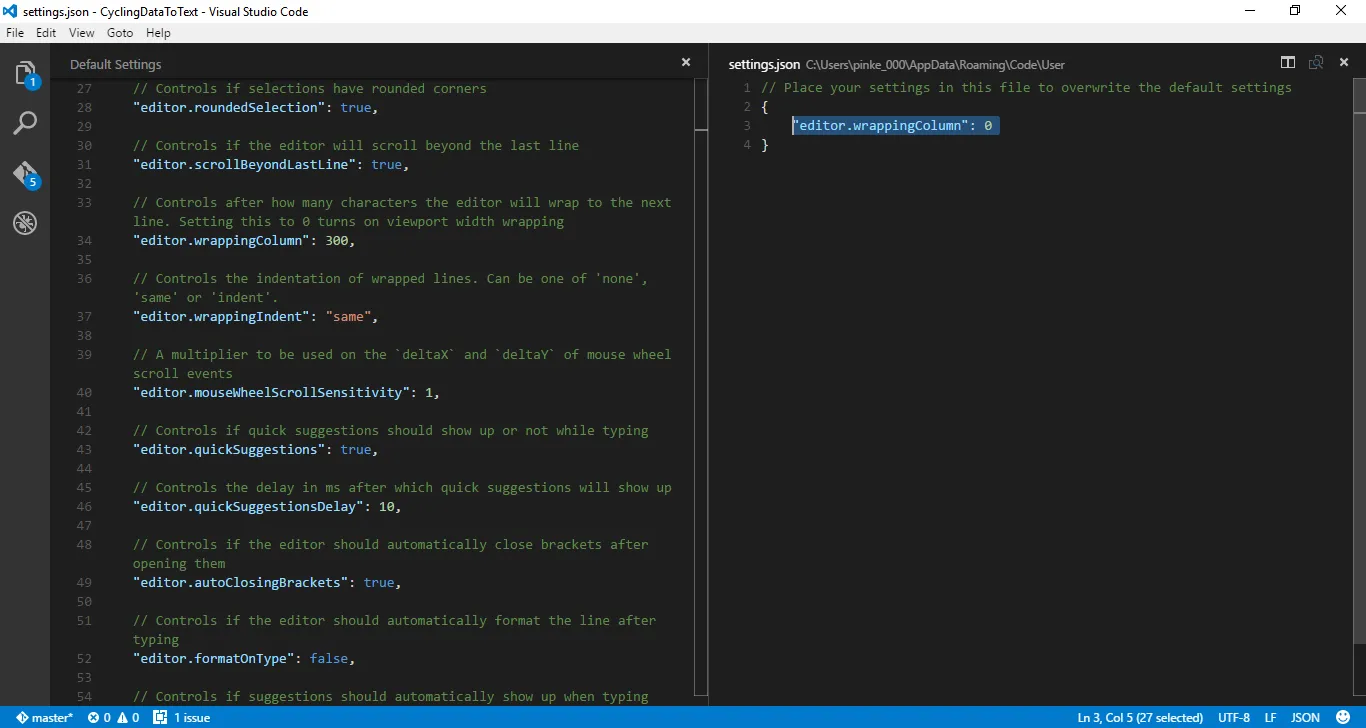Close the Default Settings tab
Image resolution: width=1366 pixels, height=728 pixels.
686,62
